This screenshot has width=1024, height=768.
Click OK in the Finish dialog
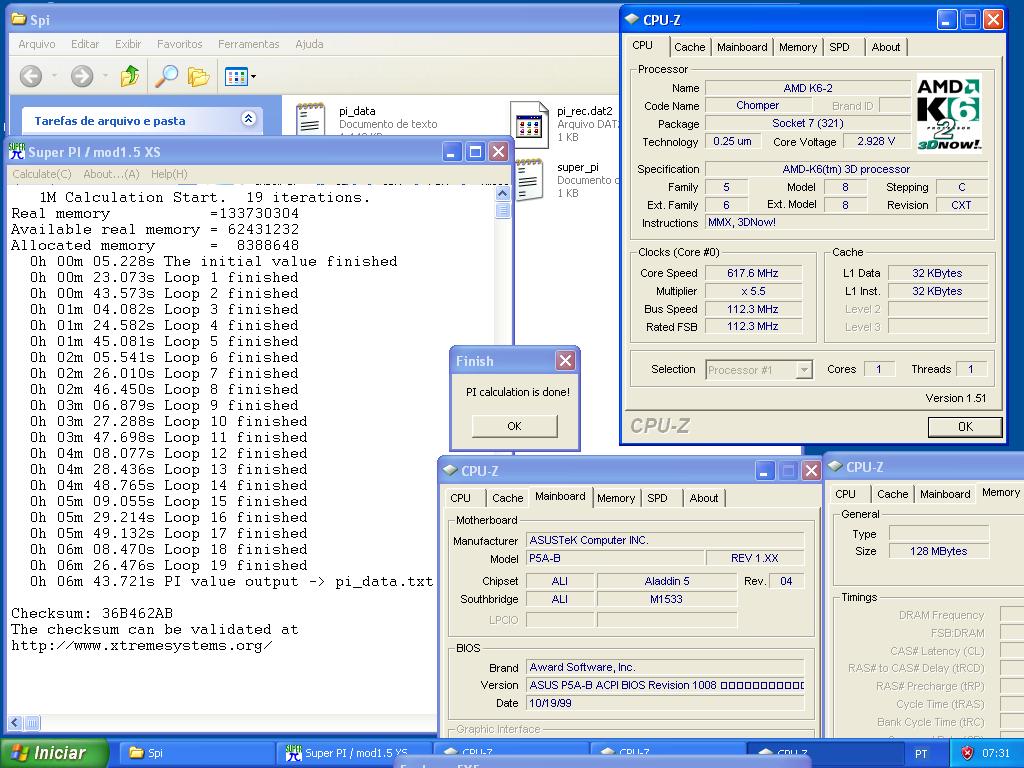[x=514, y=426]
